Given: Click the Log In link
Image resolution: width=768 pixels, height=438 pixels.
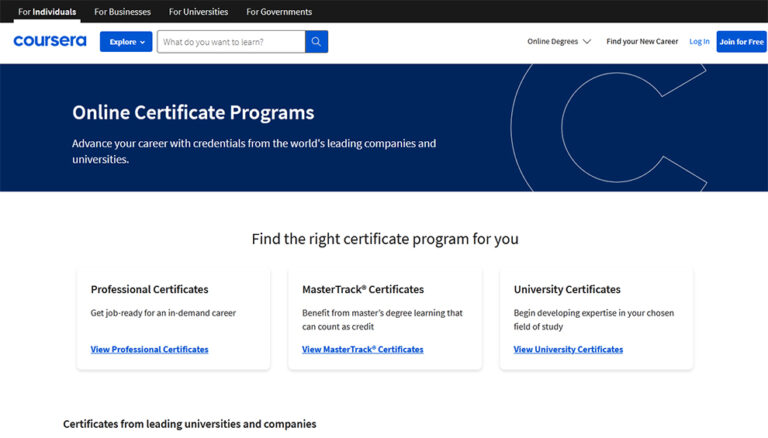Looking at the screenshot, I should tap(699, 42).
